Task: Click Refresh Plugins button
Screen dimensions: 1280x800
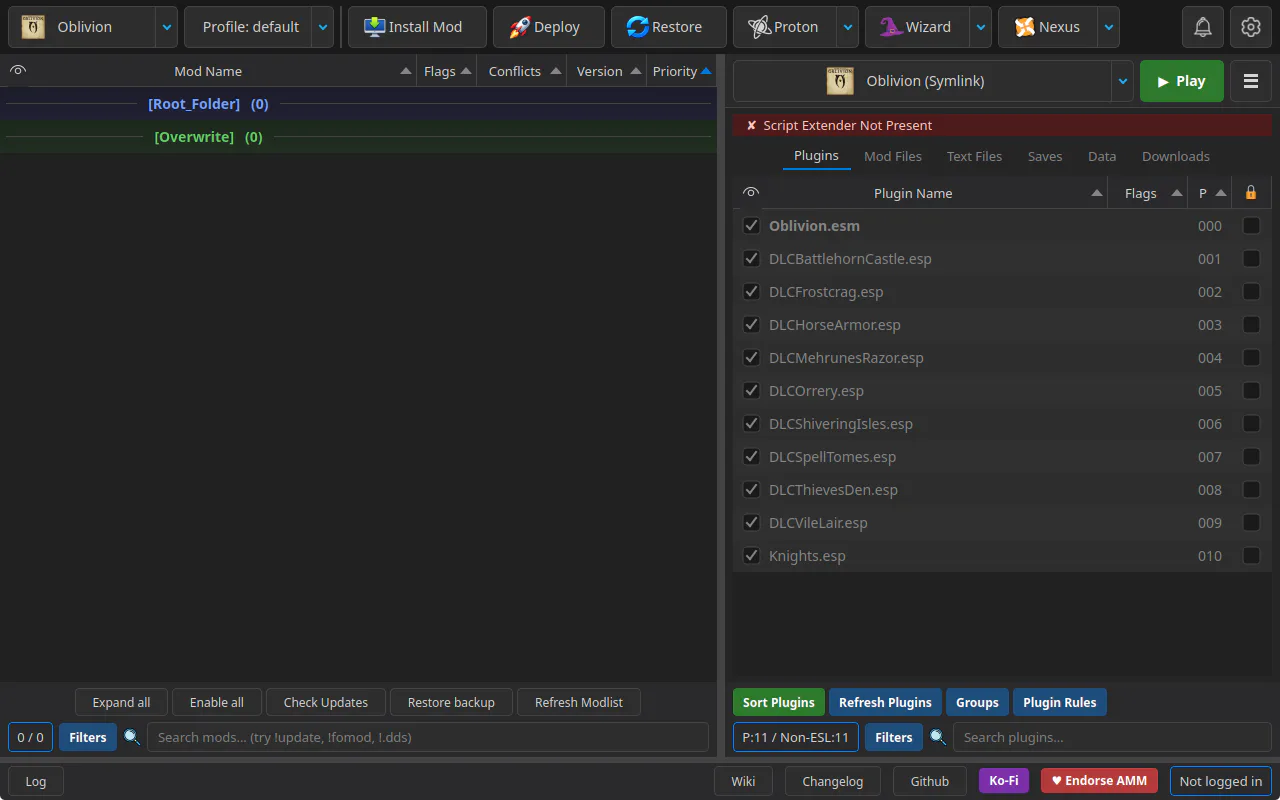Action: pyautogui.click(x=885, y=702)
